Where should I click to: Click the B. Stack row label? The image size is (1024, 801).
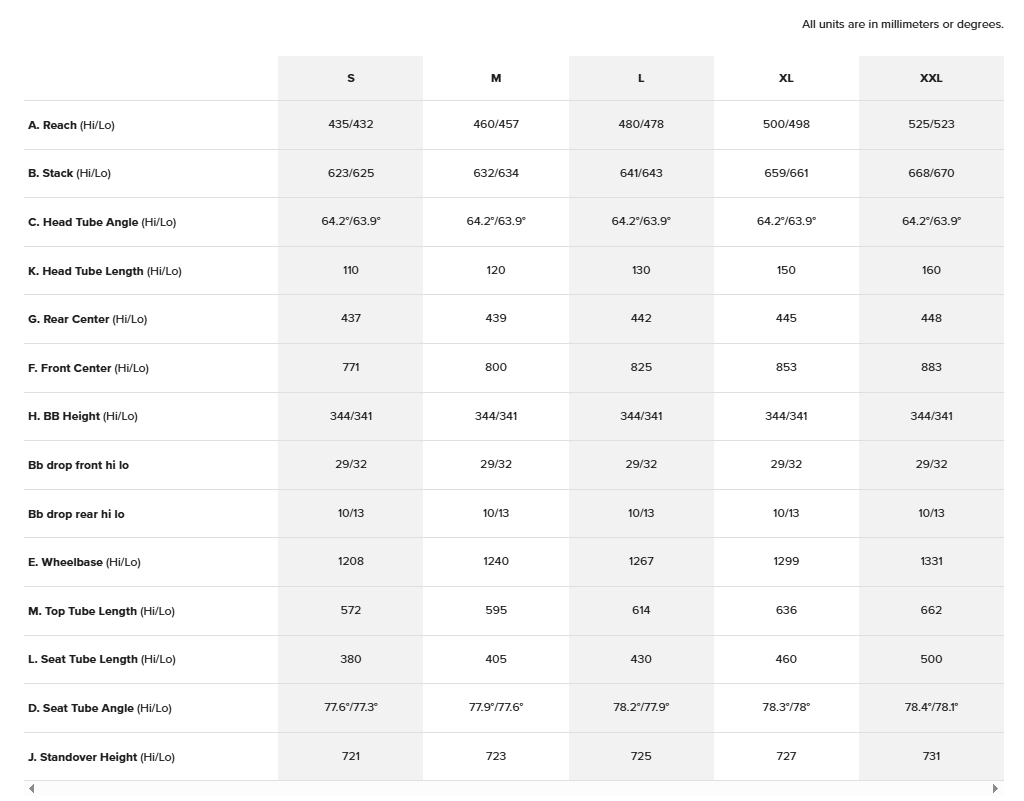pyautogui.click(x=69, y=174)
